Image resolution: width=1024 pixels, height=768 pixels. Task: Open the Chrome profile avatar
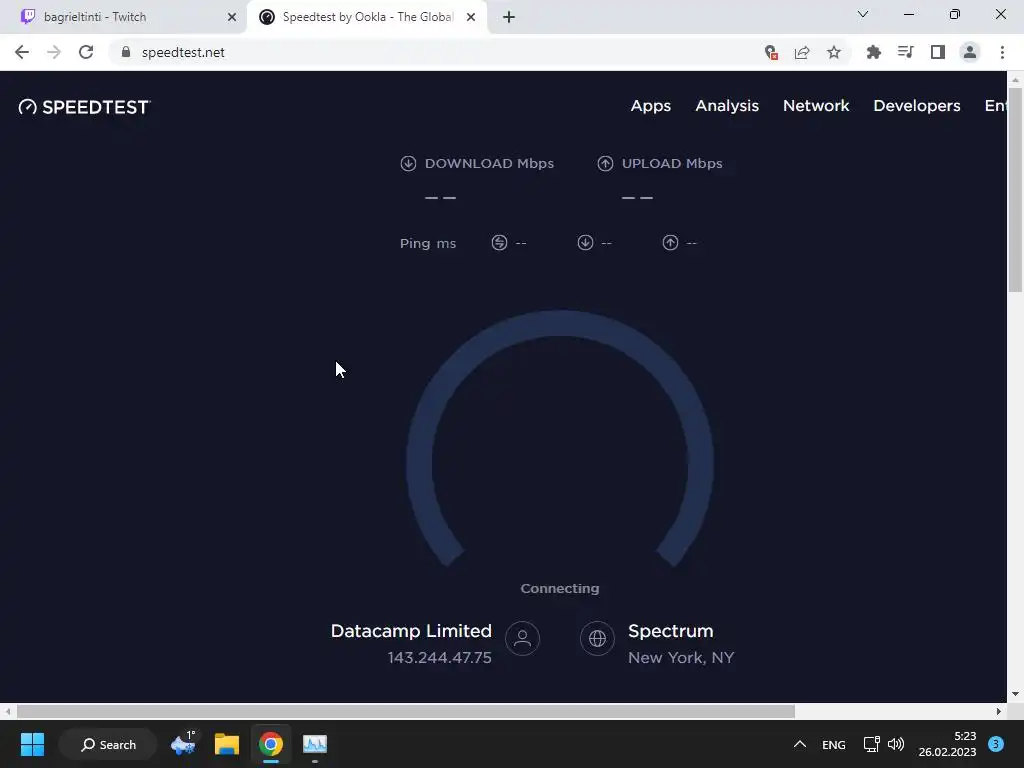pos(970,52)
